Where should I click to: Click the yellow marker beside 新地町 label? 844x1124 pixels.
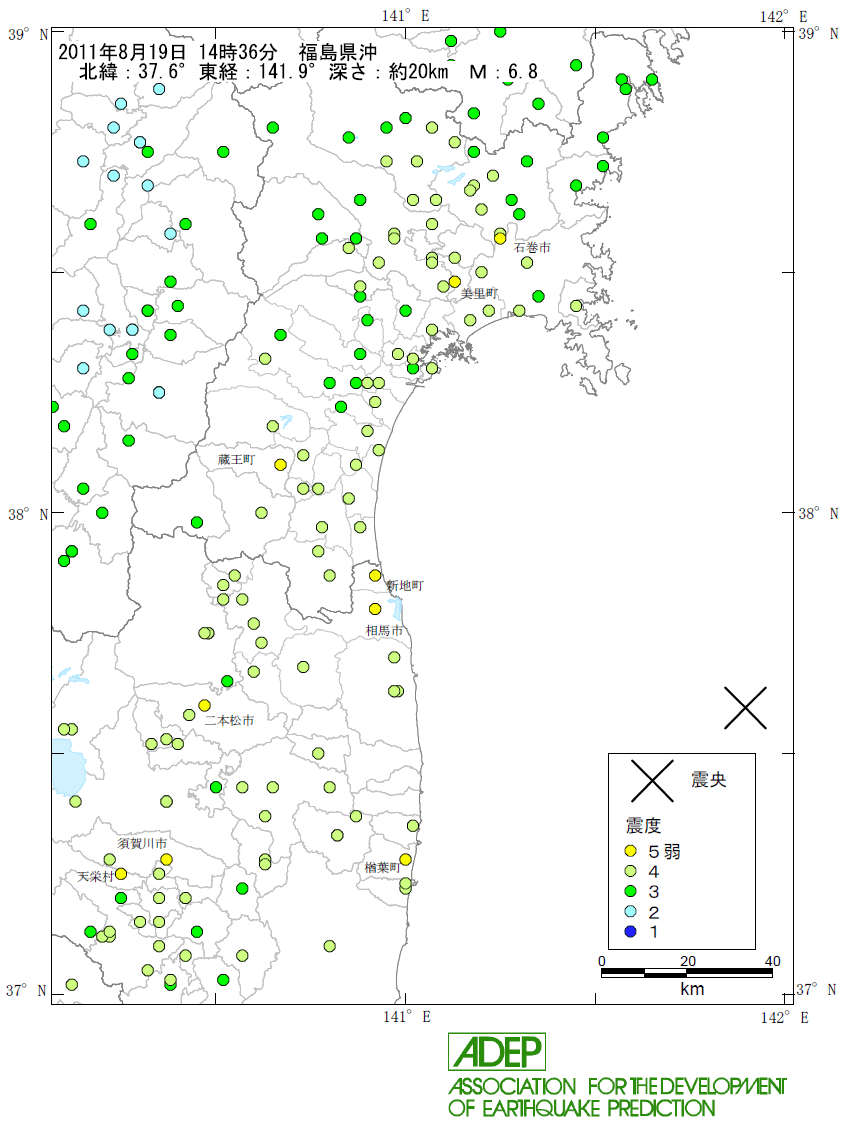pos(375,575)
